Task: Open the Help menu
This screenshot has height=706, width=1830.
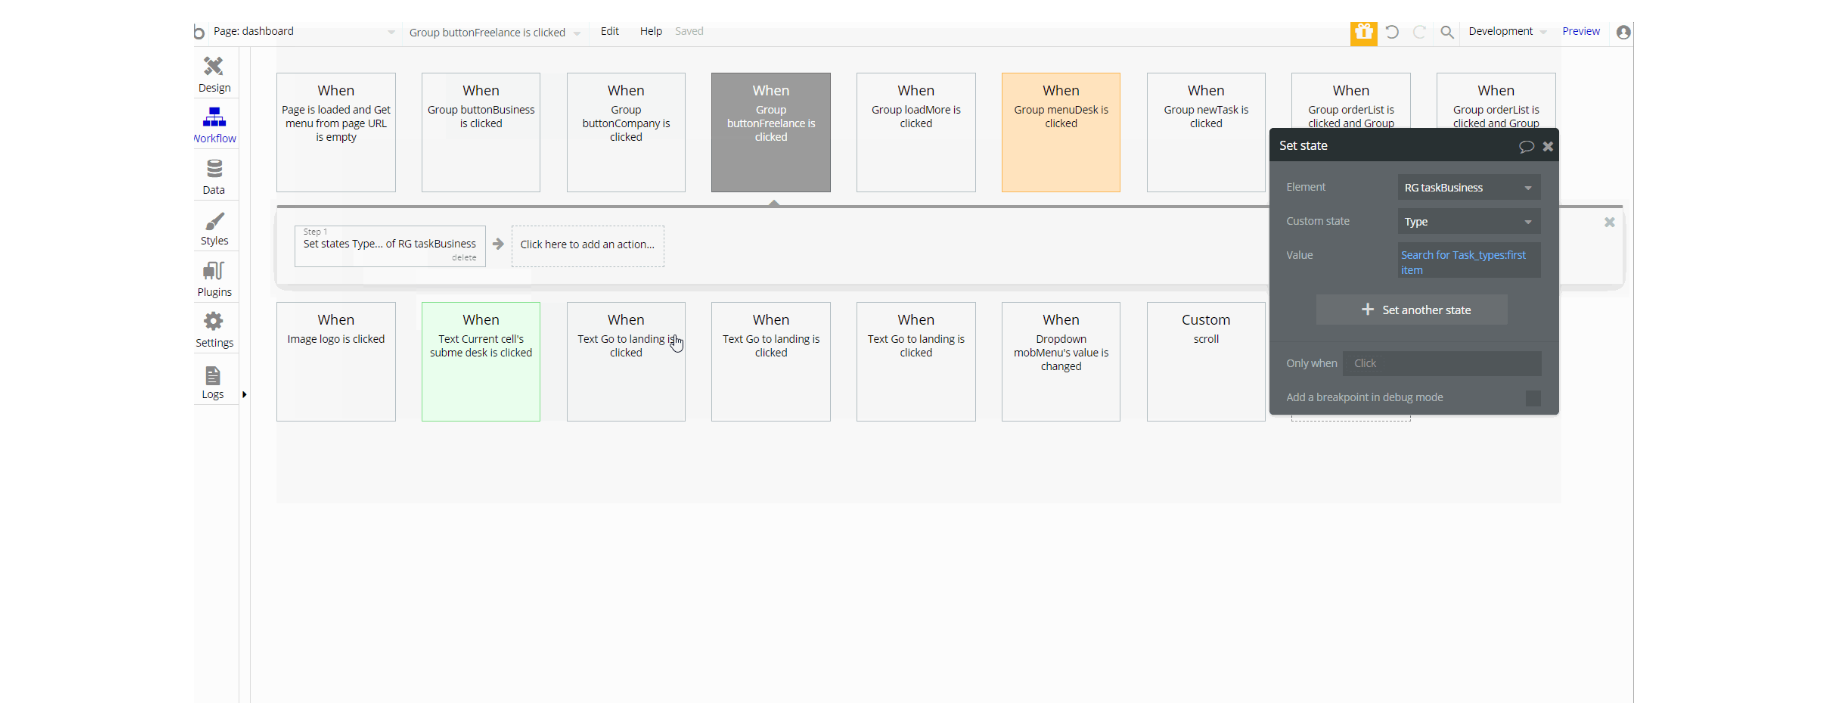Action: tap(651, 32)
